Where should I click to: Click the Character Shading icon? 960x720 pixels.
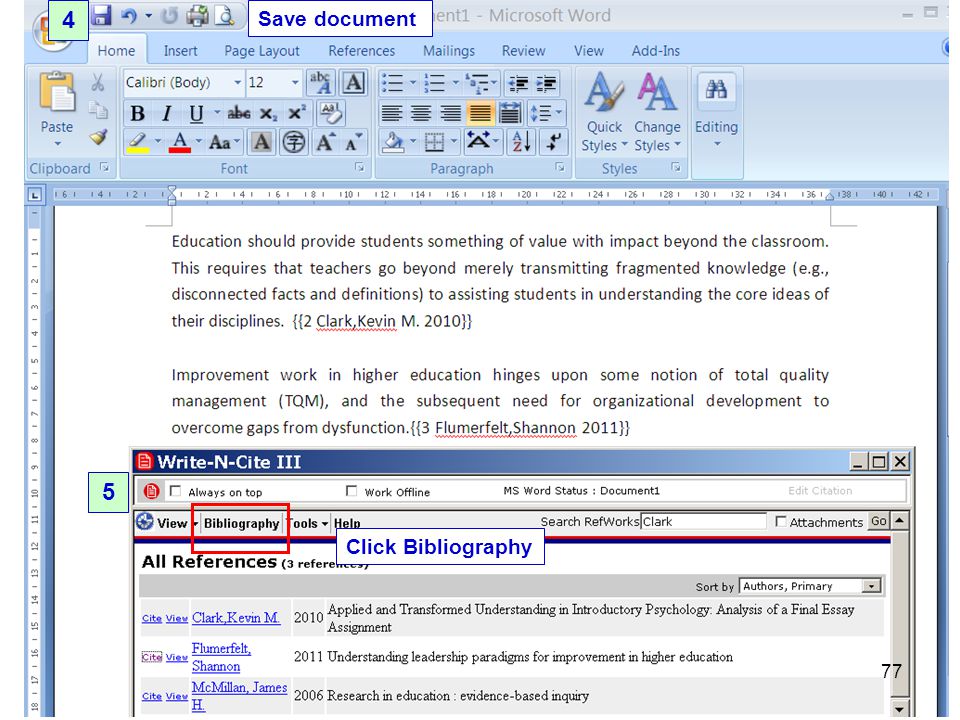(x=261, y=142)
